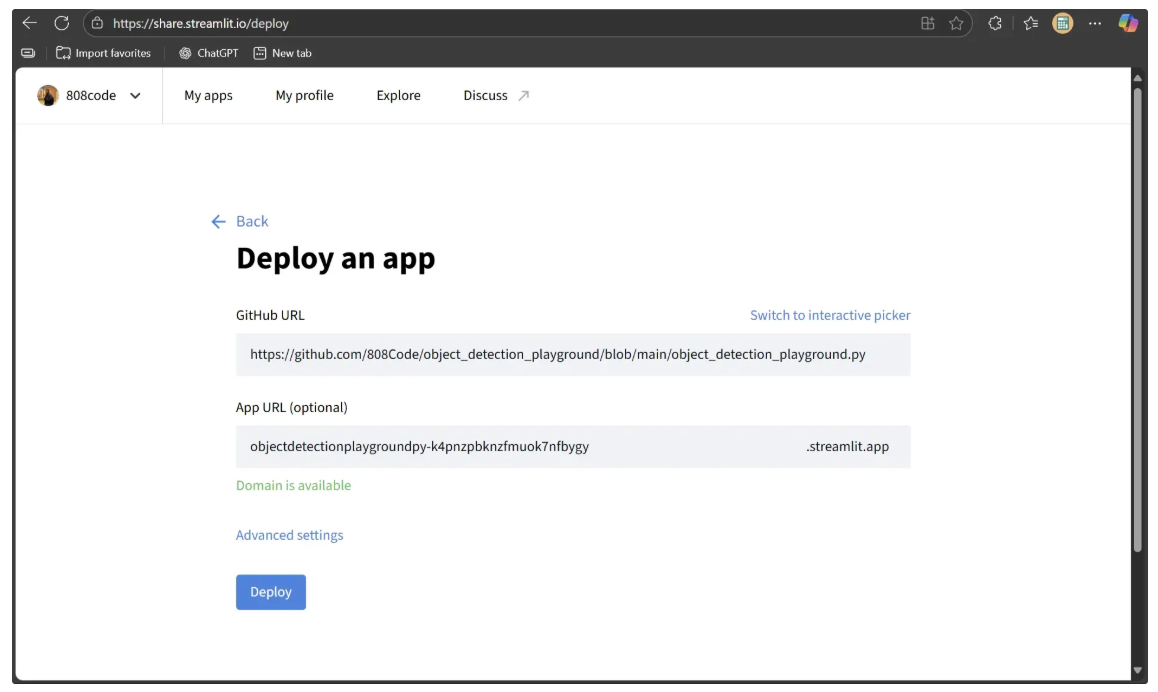
Task: Switch to interactive picker
Action: coord(830,315)
